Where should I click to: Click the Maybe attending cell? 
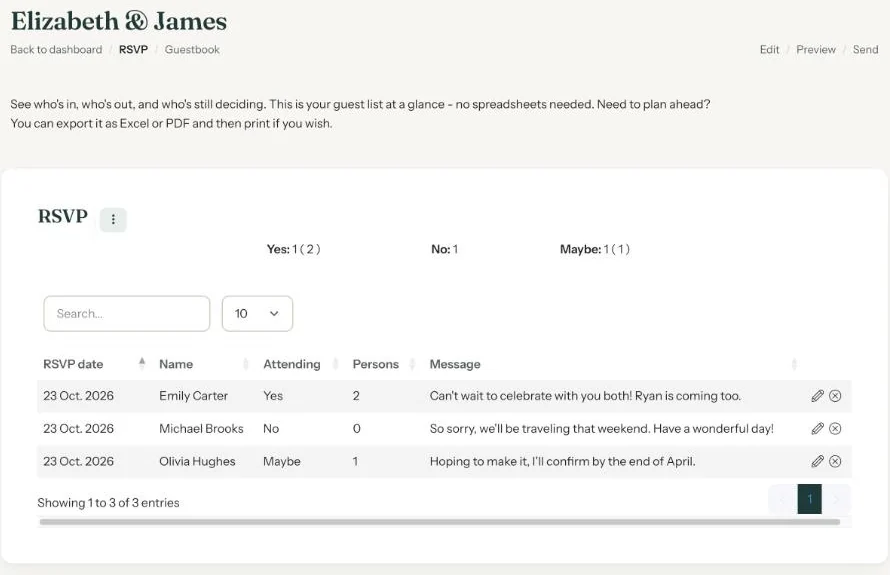[x=282, y=461]
